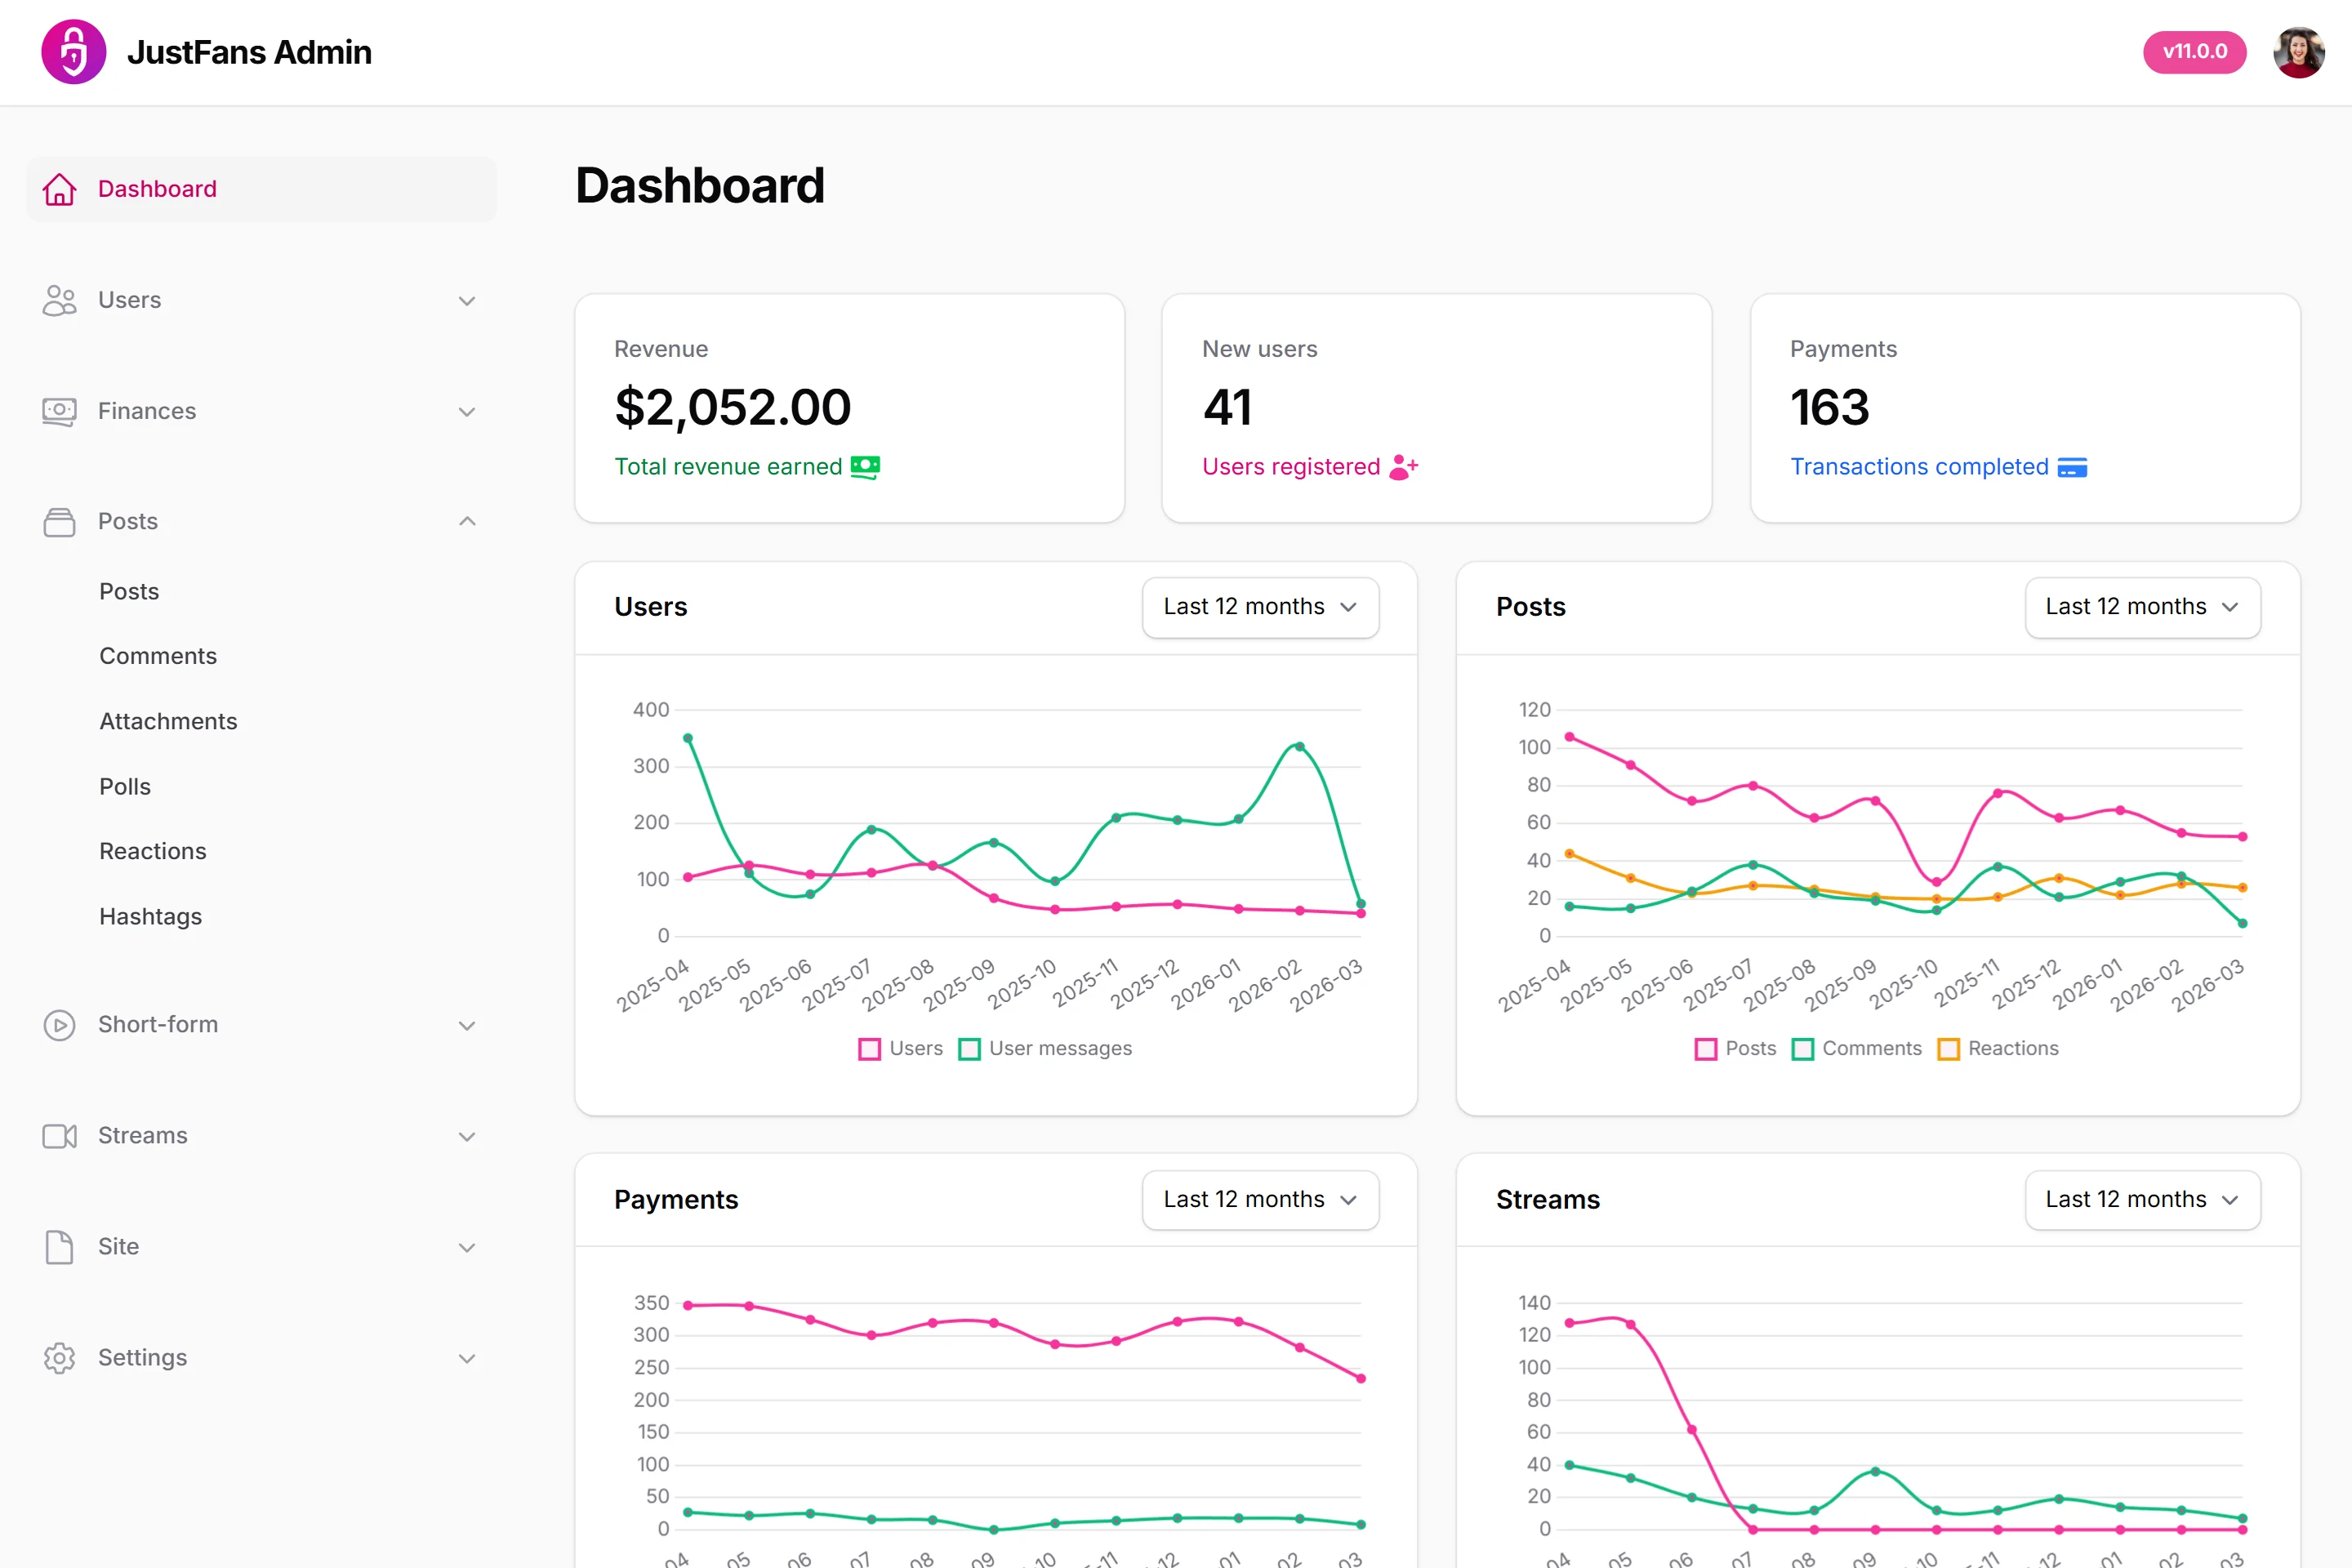Open the Hashtags submenu item
The width and height of the screenshot is (2352, 1568).
pos(150,916)
